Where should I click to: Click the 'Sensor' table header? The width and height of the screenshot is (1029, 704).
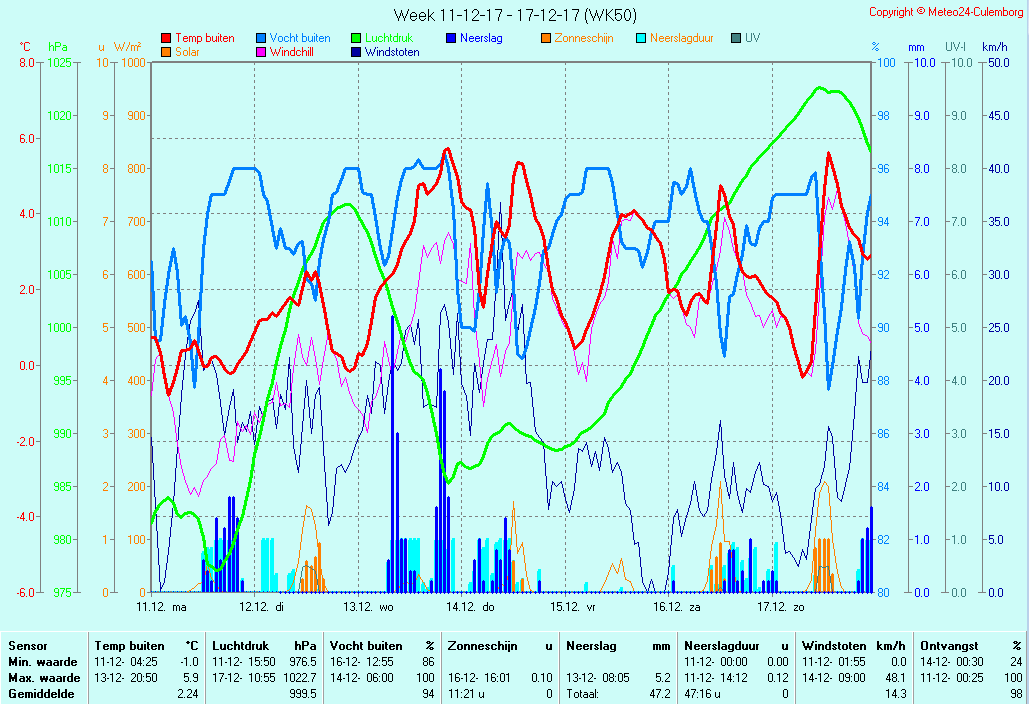coord(27,646)
